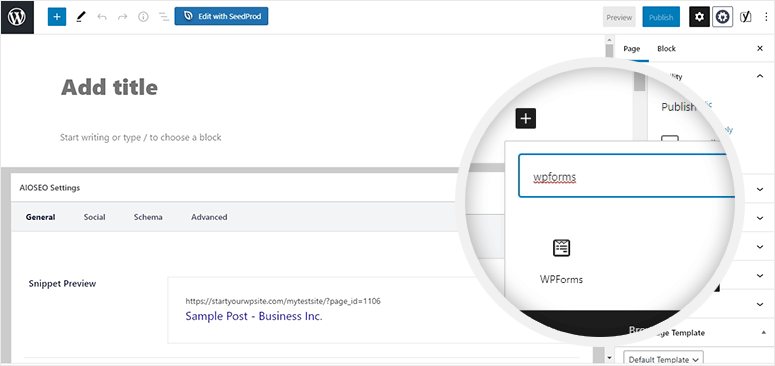The image size is (775, 366).
Task: Click the undo arrow icon
Action: point(102,17)
